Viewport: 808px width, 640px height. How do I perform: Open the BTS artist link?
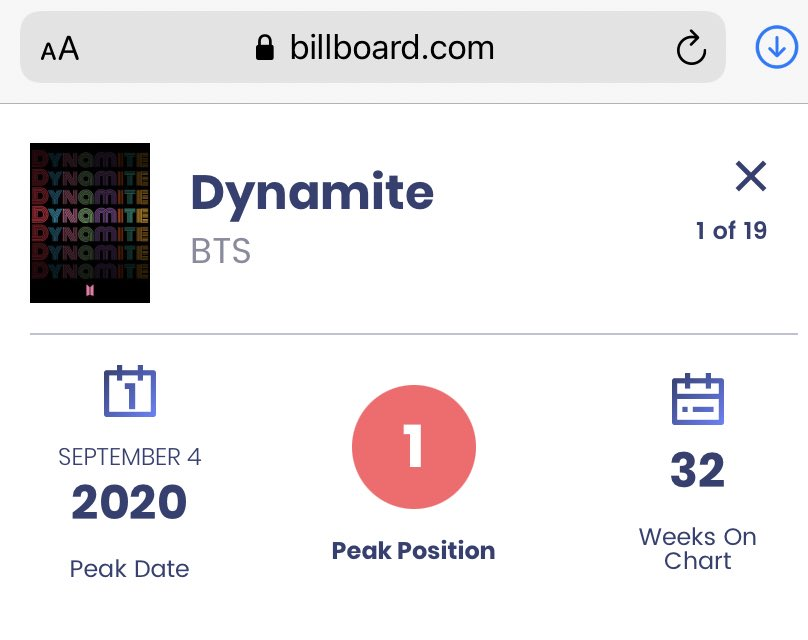coord(221,251)
